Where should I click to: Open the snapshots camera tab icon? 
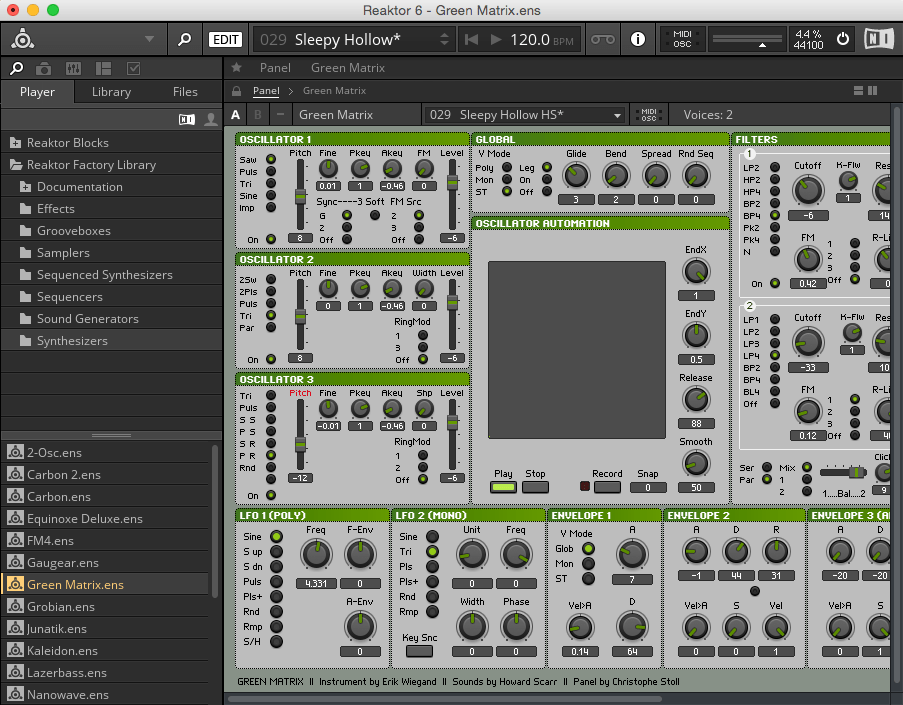[x=43, y=69]
